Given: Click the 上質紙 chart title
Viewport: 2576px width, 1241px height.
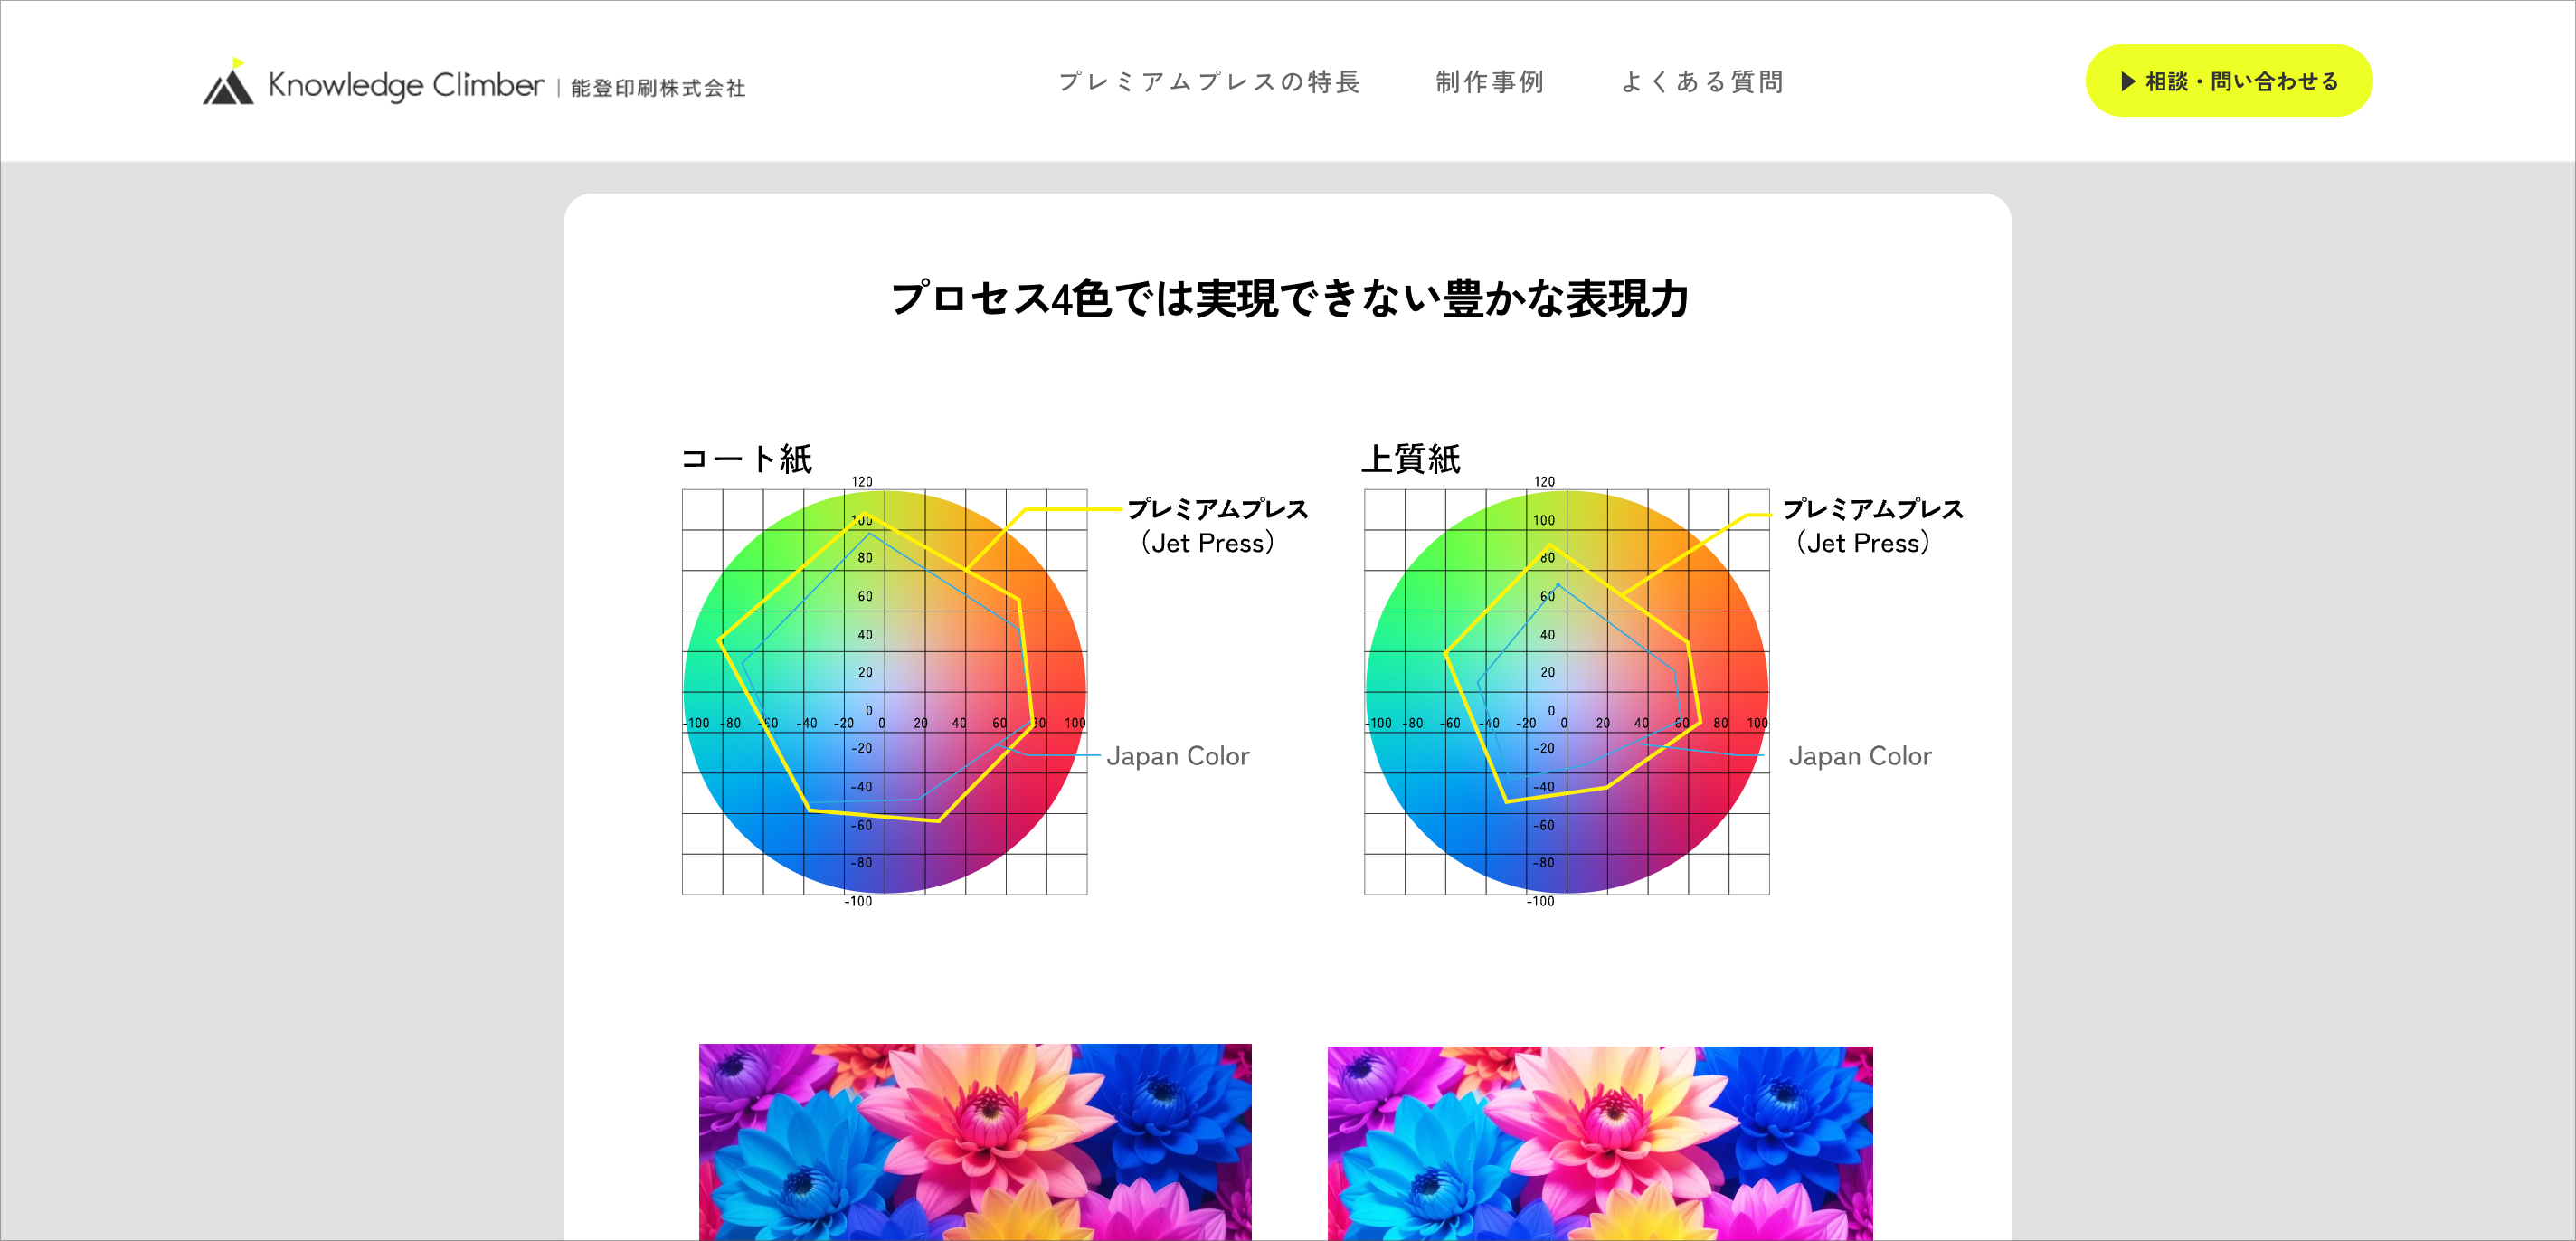Looking at the screenshot, I should point(1410,459).
